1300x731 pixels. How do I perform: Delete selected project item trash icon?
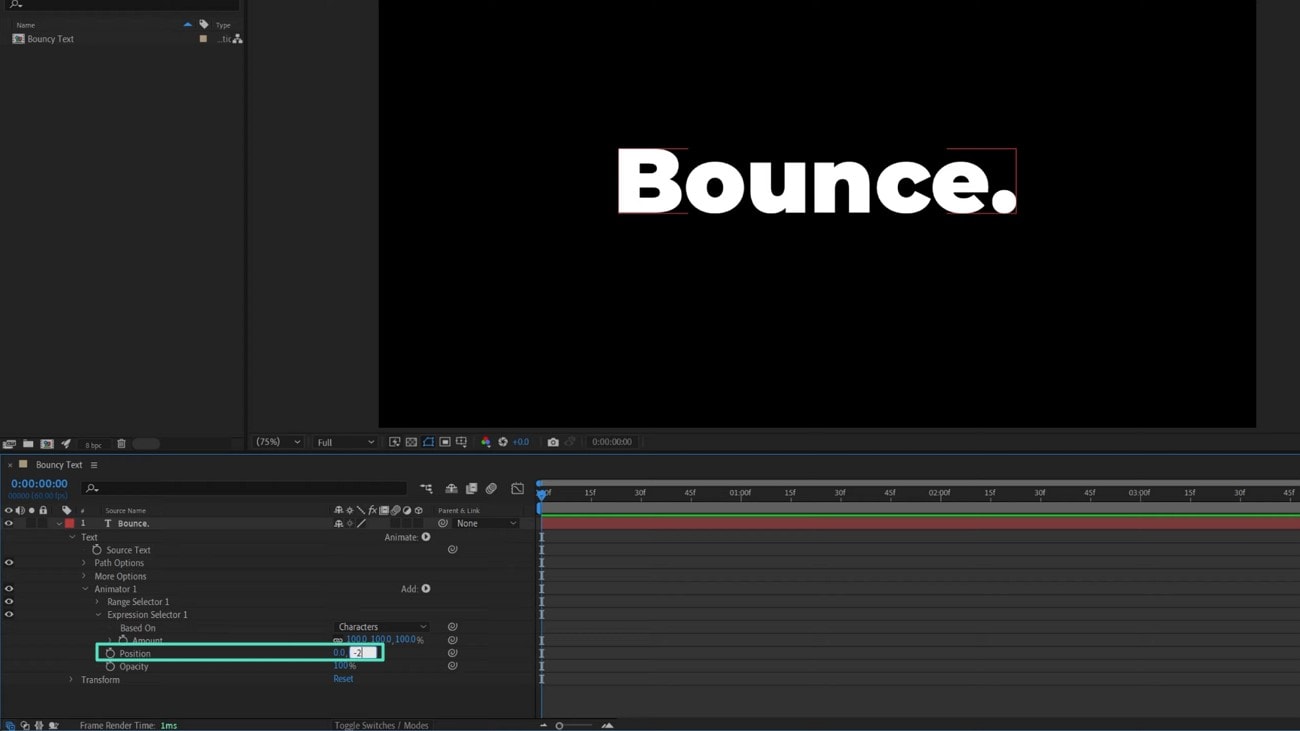pos(121,444)
